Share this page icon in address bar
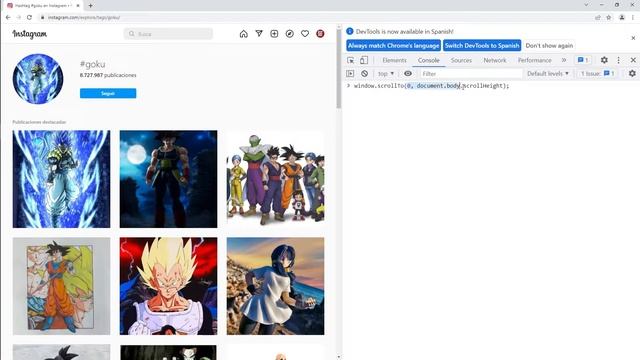The height and width of the screenshot is (360, 640). 598,18
